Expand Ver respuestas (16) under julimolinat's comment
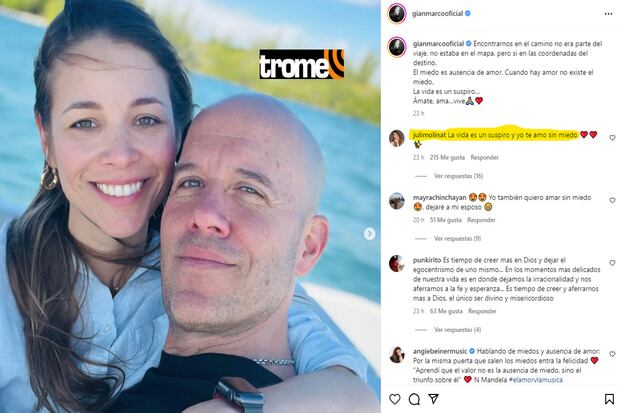The image size is (620, 413). (458, 176)
